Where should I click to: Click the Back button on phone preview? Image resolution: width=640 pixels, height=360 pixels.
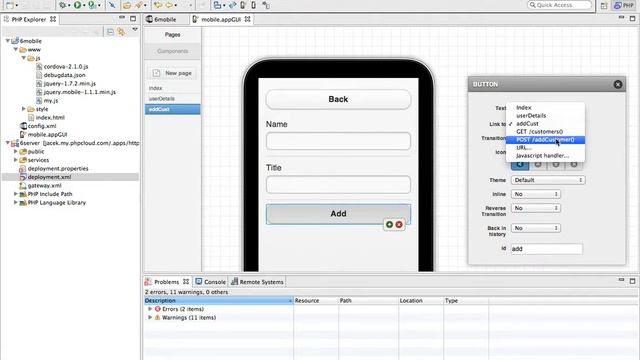point(338,99)
